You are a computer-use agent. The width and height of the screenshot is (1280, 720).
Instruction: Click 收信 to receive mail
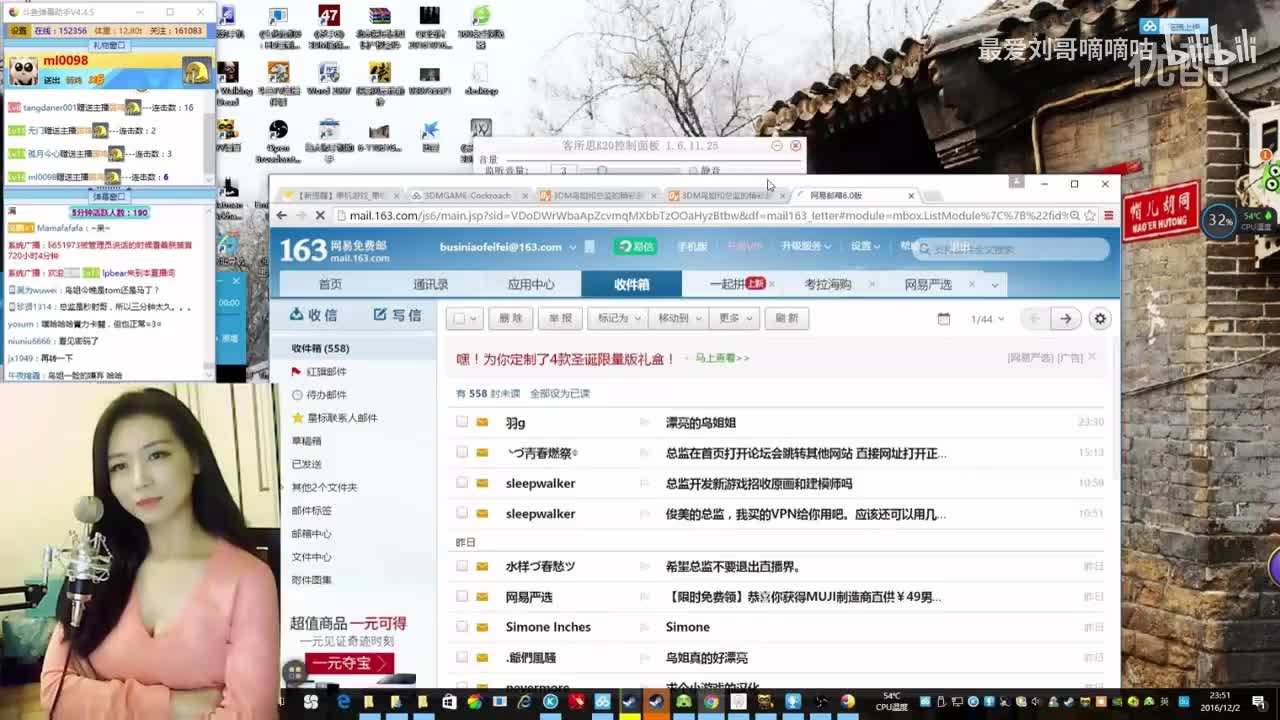point(313,315)
